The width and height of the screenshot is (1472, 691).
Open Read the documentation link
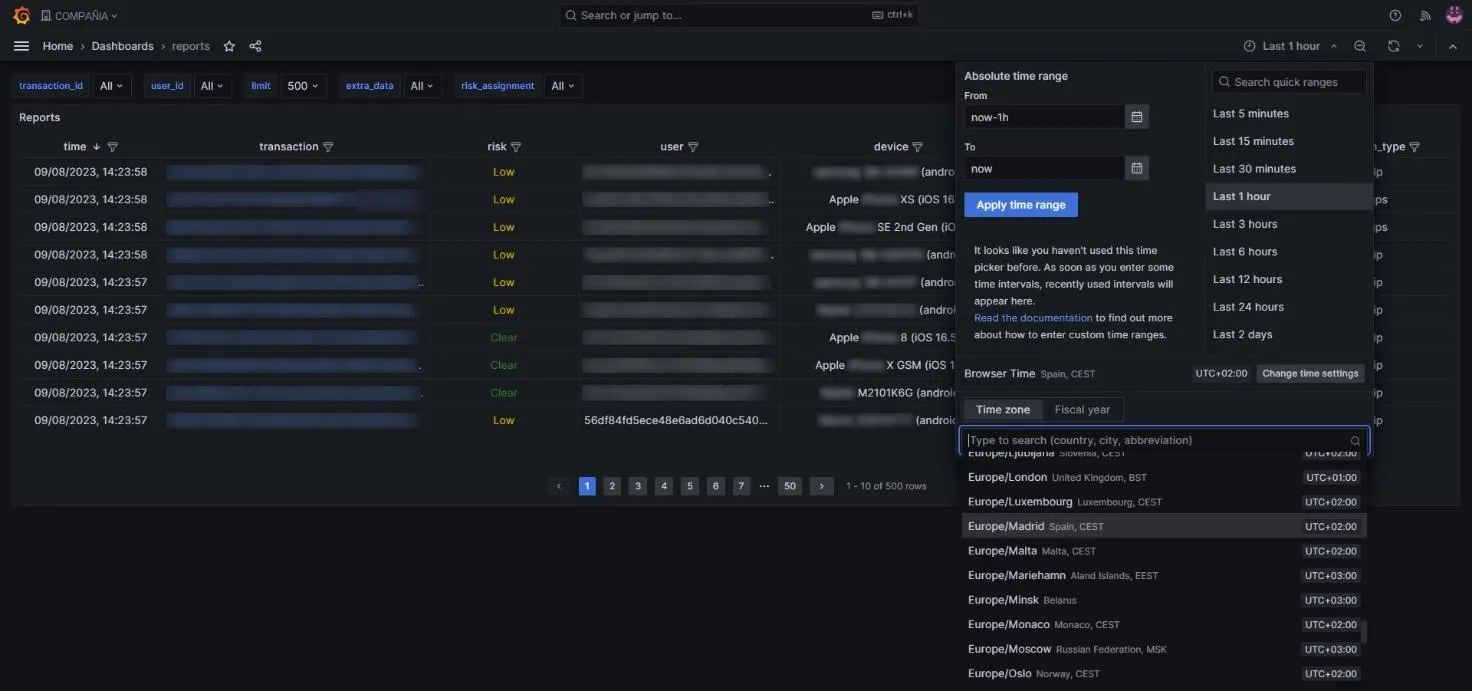pyautogui.click(x=1033, y=318)
